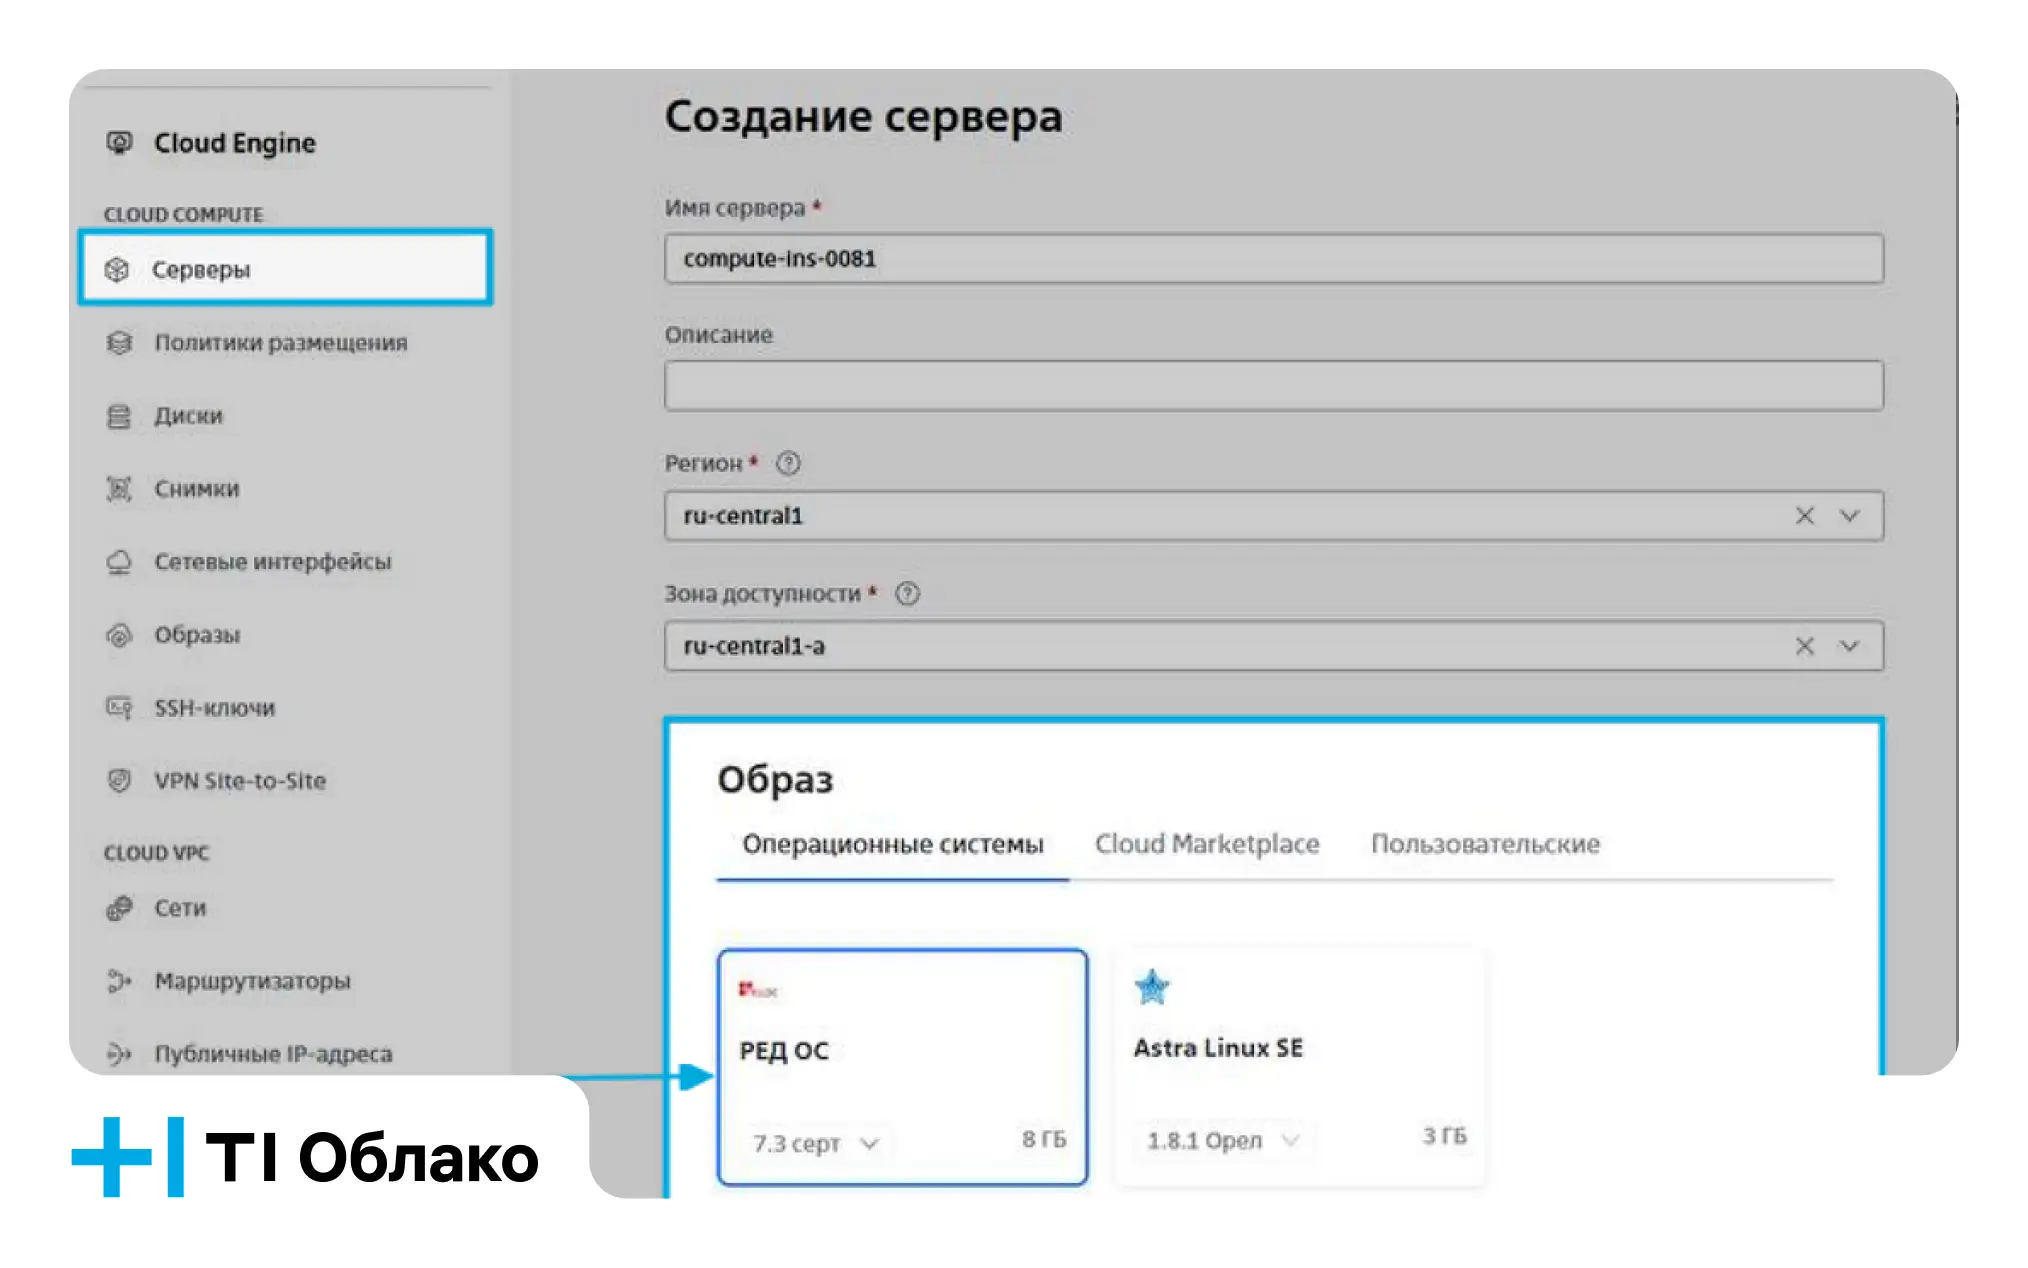Image resolution: width=2028 pixels, height=1268 pixels.
Task: Click the CLOUD COMPUTE section label
Action: (x=184, y=215)
